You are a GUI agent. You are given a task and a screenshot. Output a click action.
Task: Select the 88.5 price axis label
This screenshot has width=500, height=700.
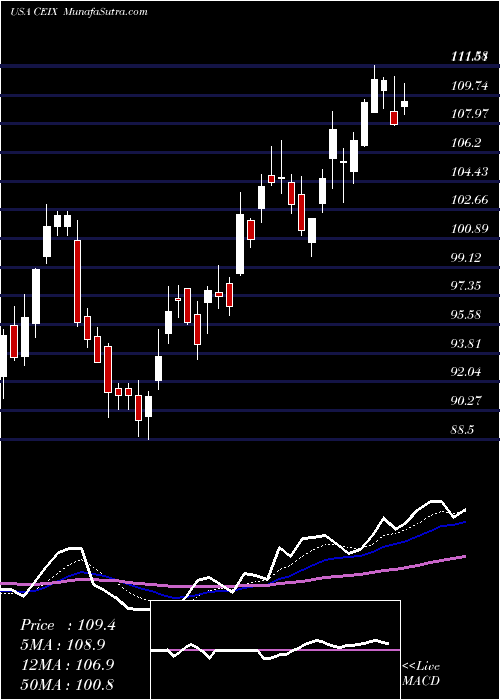point(463,429)
